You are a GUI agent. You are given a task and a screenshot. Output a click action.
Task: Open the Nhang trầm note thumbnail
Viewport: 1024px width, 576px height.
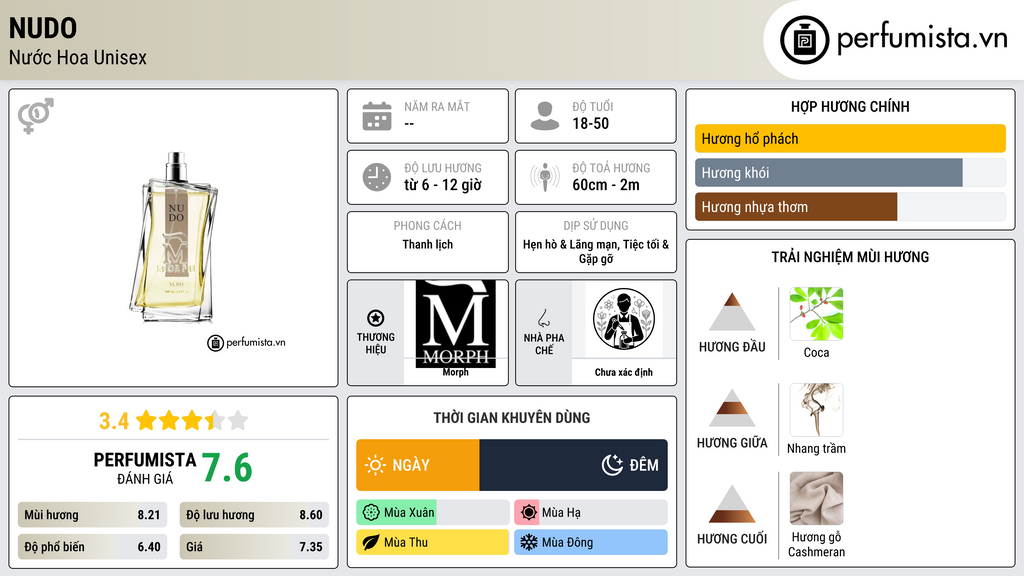(816, 409)
